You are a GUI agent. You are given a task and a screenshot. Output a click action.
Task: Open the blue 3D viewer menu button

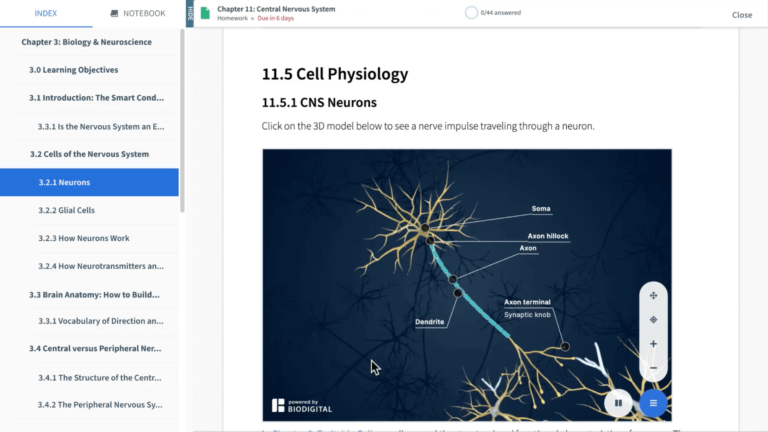(653, 403)
